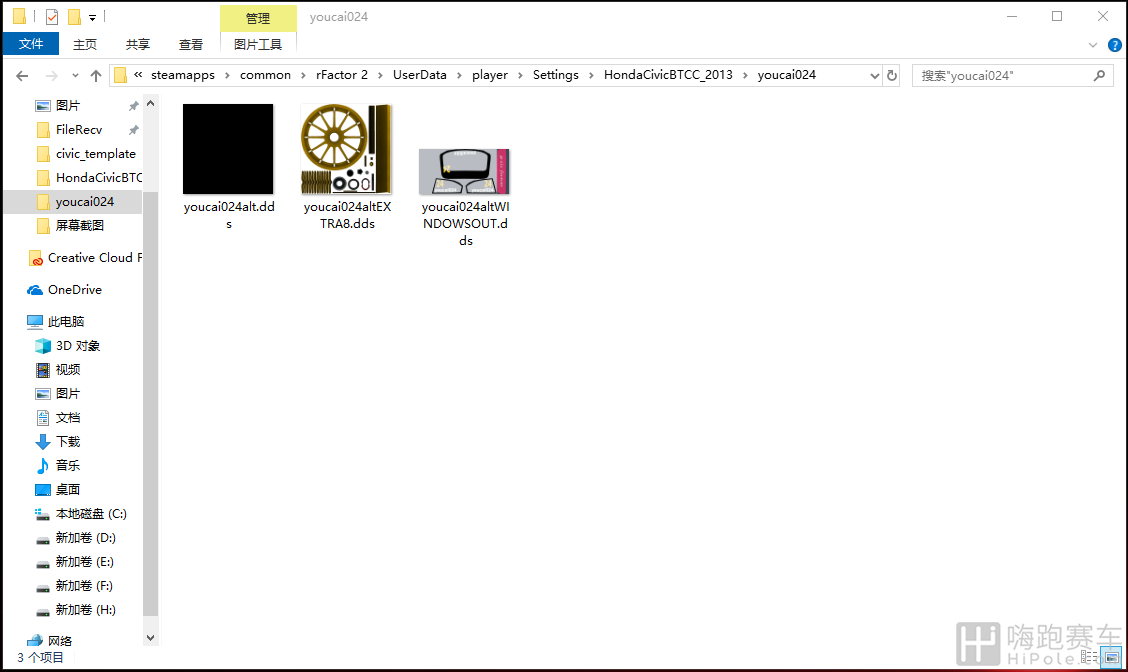This screenshot has height=672, width=1128.
Task: Switch to the 主页 ribbon tab
Action: 85,45
